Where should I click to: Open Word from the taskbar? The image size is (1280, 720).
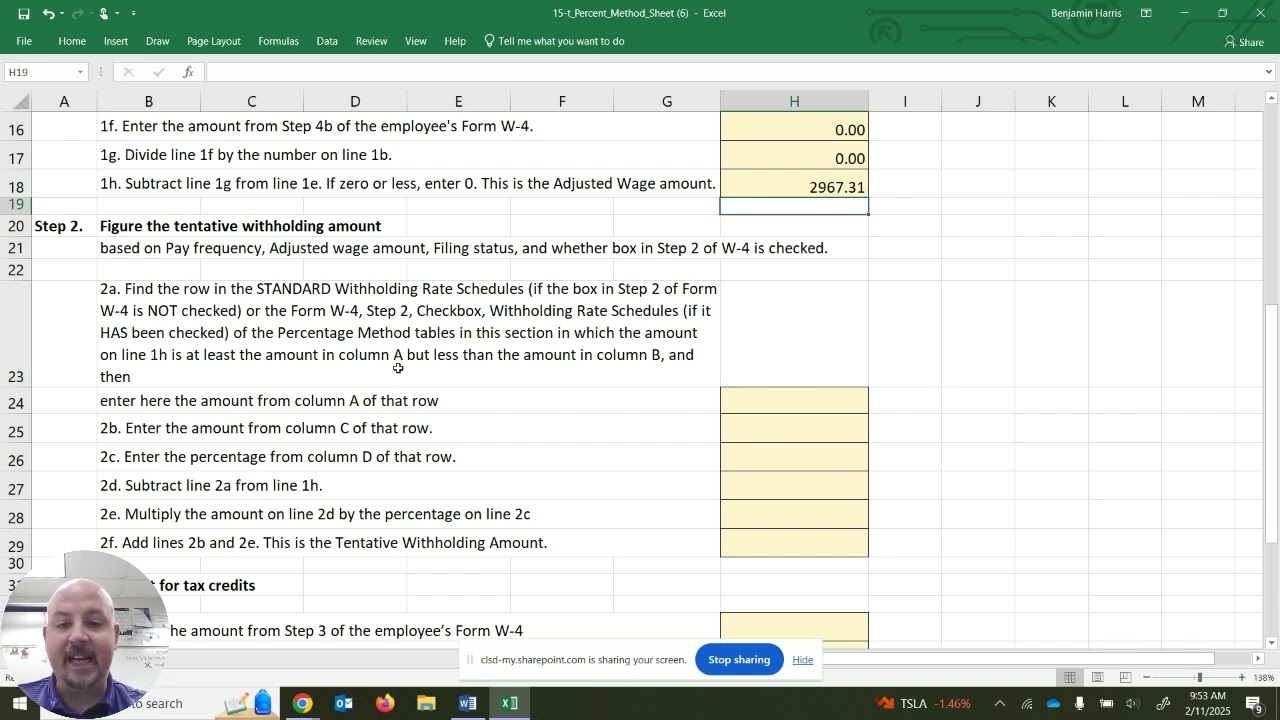467,704
